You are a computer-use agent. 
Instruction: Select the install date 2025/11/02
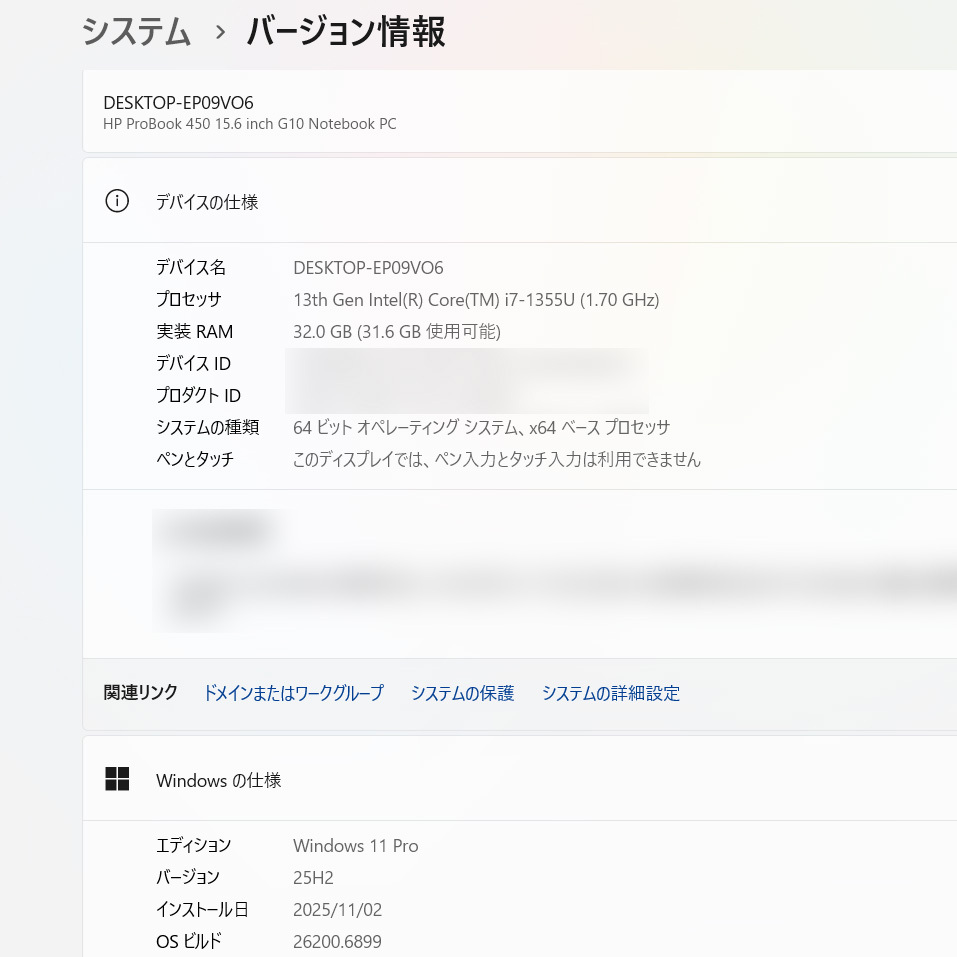point(338,910)
